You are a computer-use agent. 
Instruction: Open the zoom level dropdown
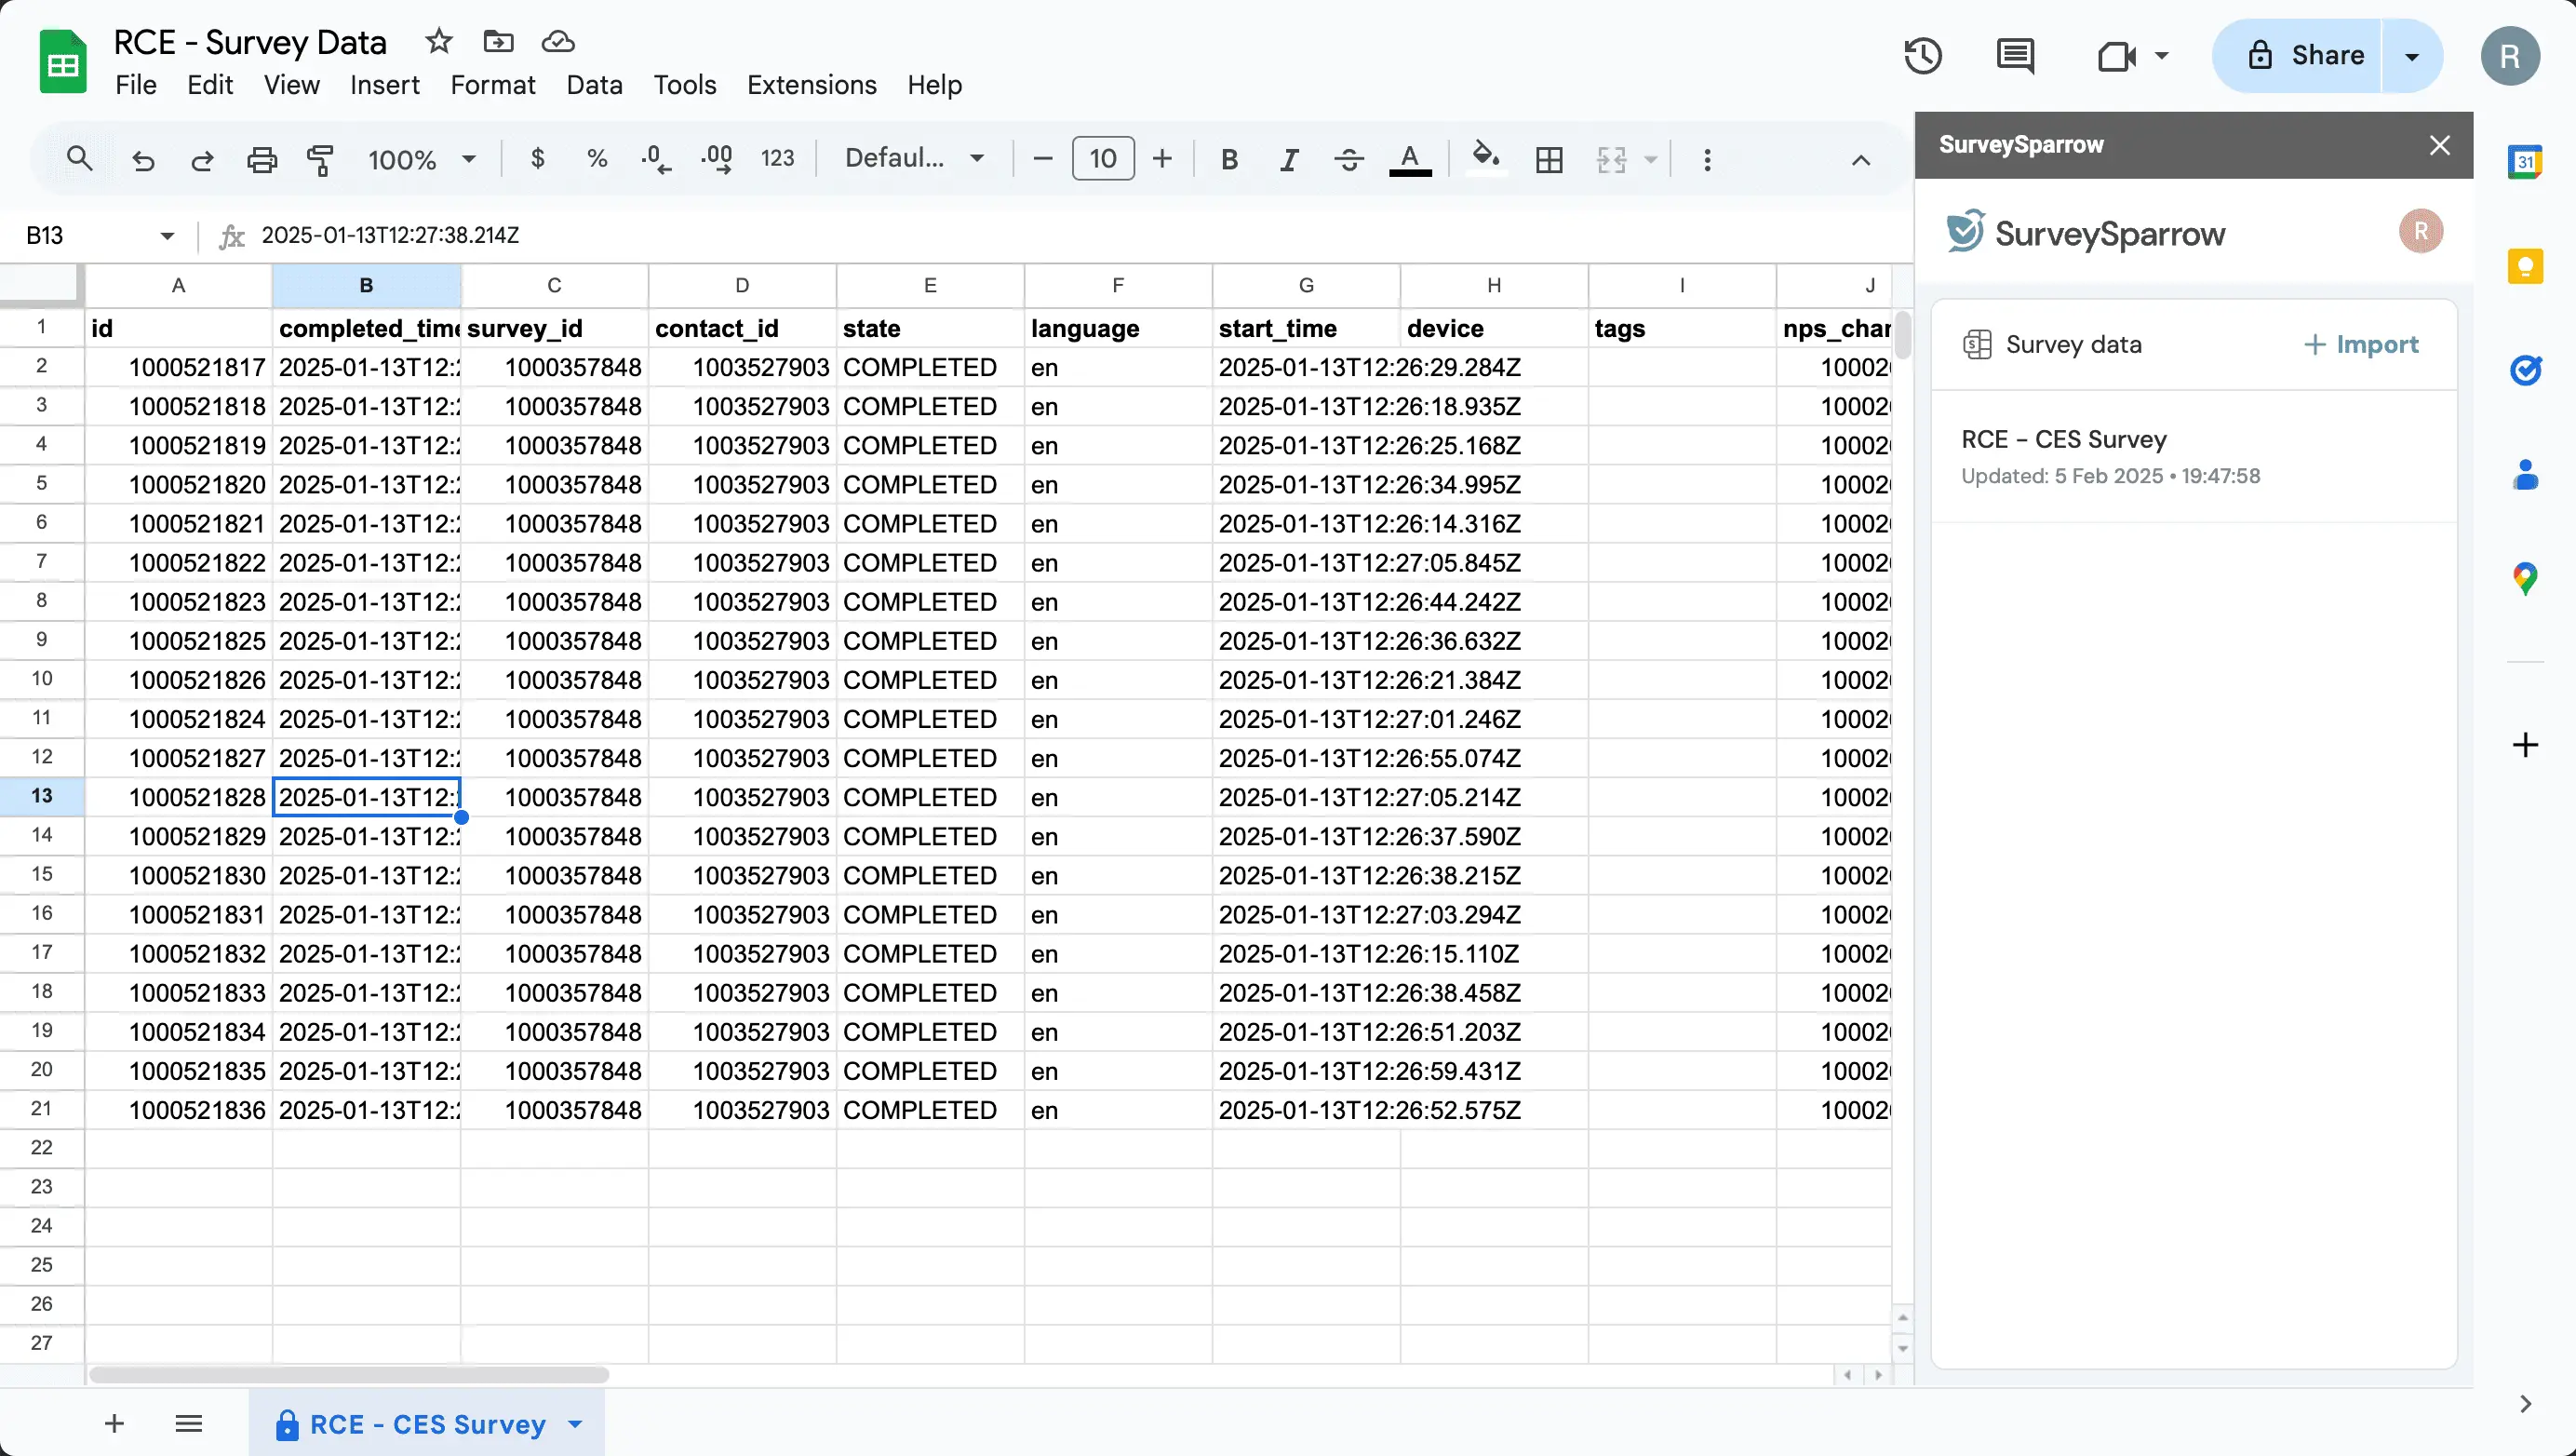pyautogui.click(x=420, y=159)
